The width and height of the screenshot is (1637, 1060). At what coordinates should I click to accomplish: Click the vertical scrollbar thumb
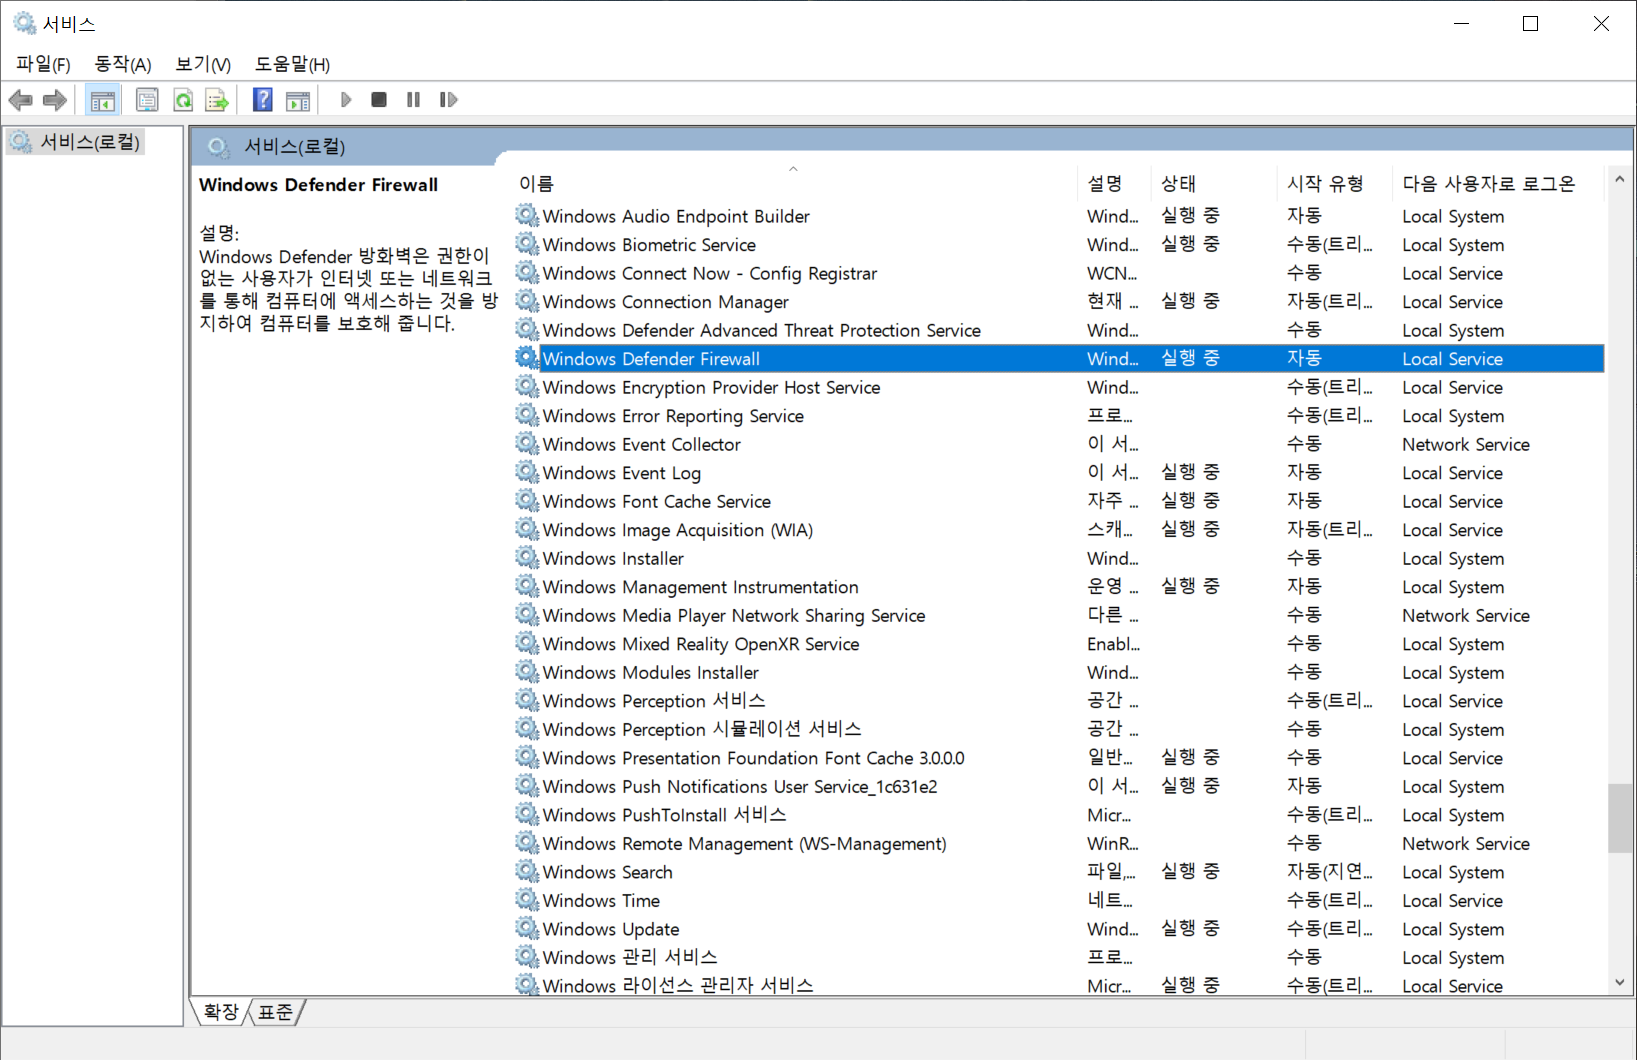pos(1620,818)
